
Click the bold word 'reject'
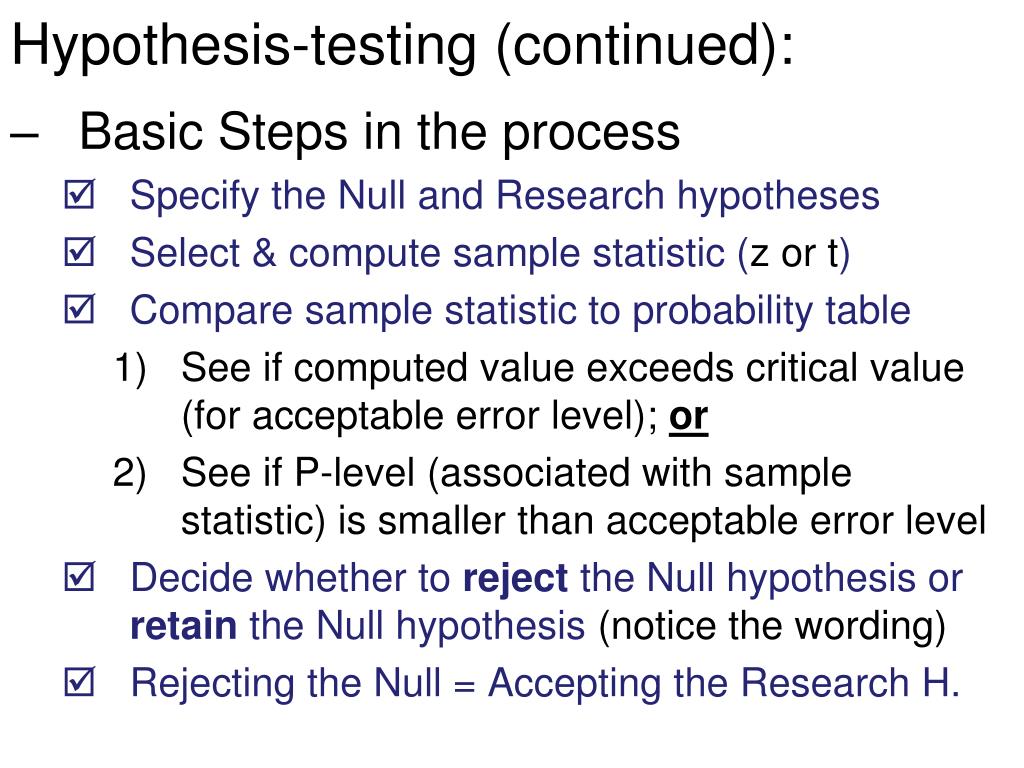point(515,579)
